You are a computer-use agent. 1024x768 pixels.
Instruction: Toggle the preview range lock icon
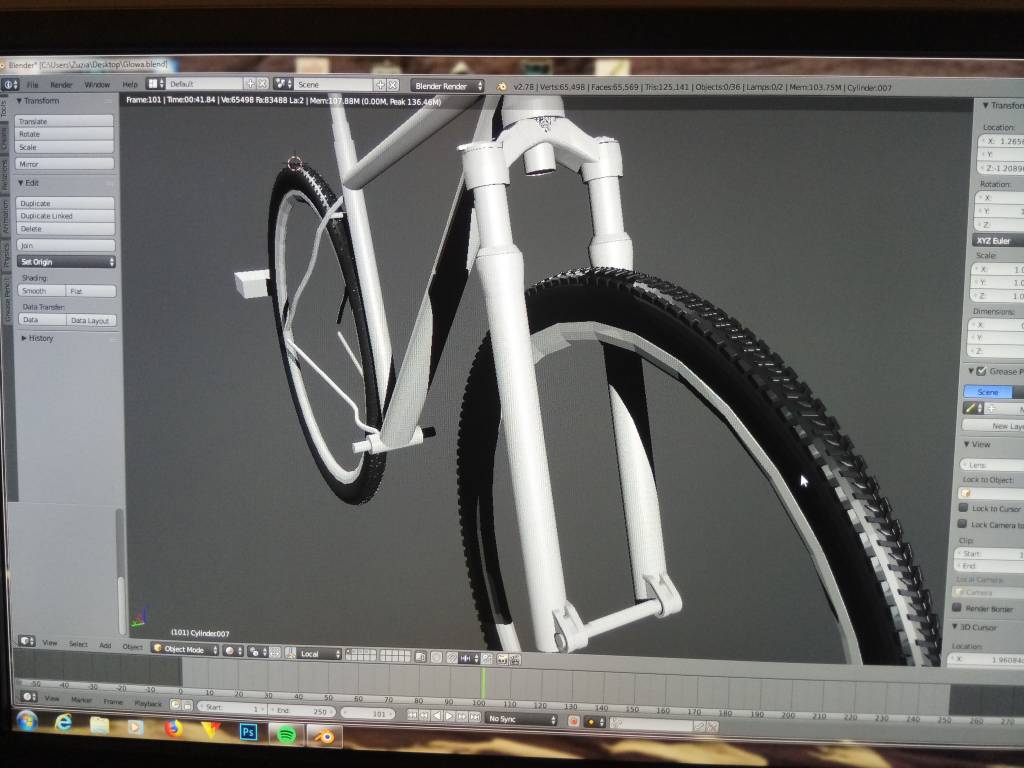pos(187,705)
